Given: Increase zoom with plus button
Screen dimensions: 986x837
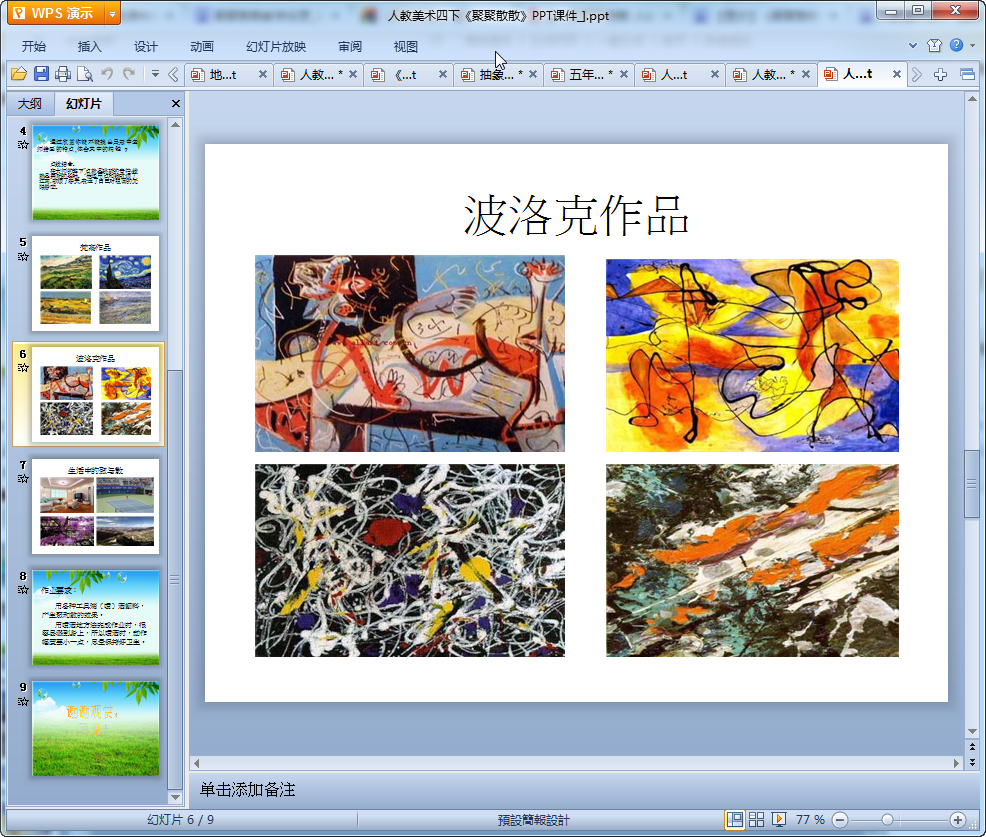Looking at the screenshot, I should [x=958, y=820].
